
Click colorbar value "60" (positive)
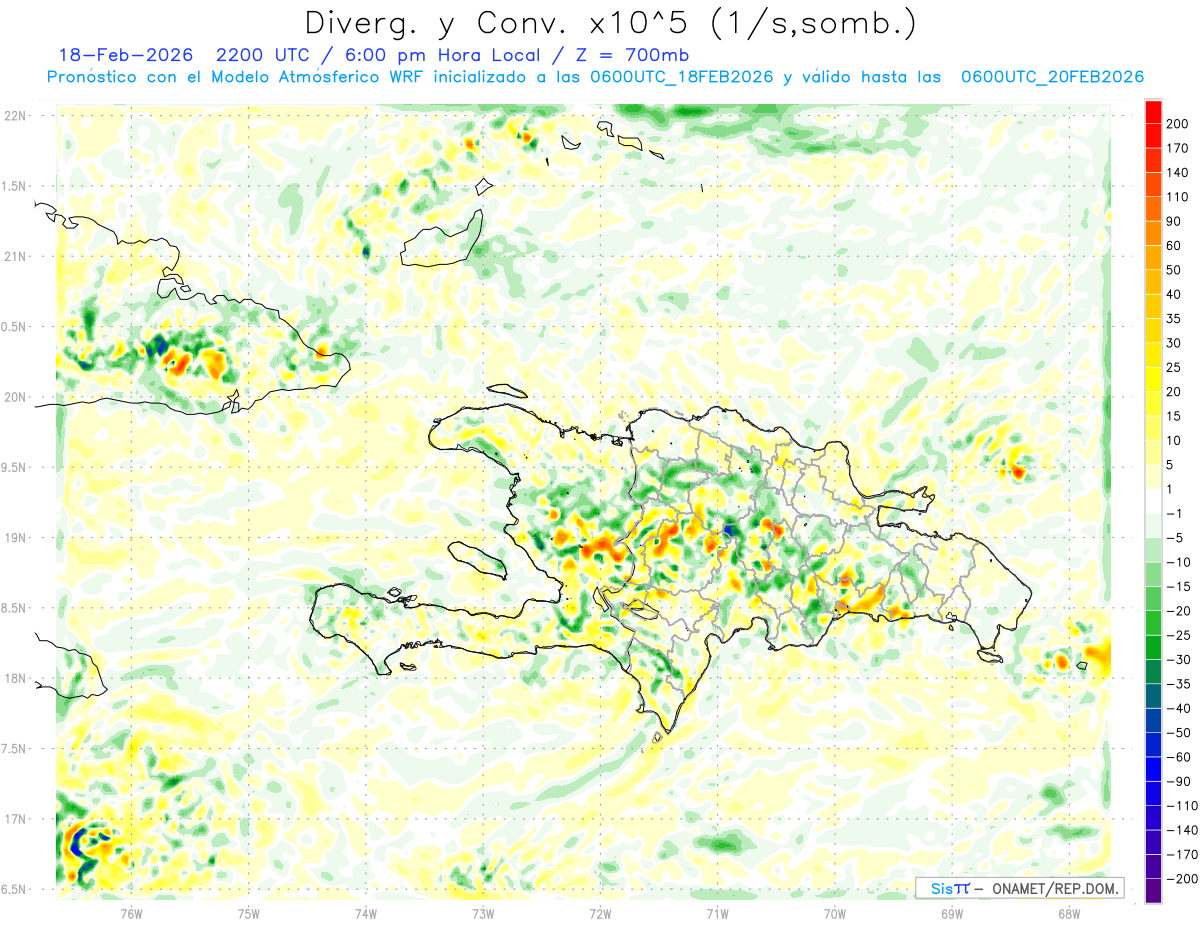tap(1176, 245)
